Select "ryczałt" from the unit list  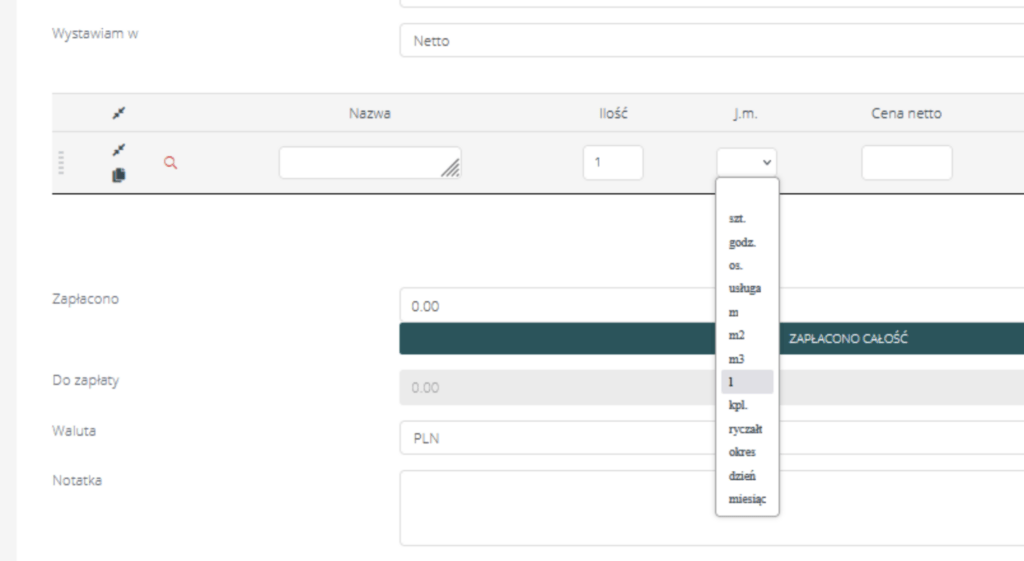[746, 428]
